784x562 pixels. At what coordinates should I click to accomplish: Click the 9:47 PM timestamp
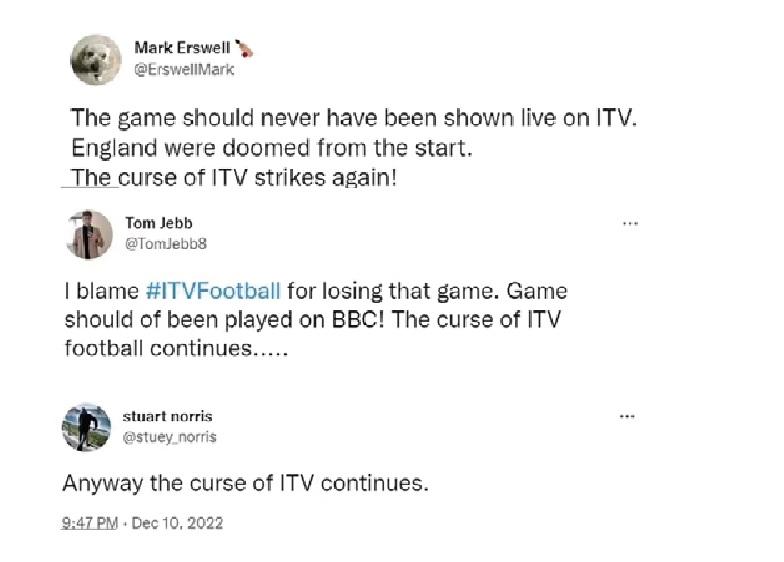click(88, 522)
